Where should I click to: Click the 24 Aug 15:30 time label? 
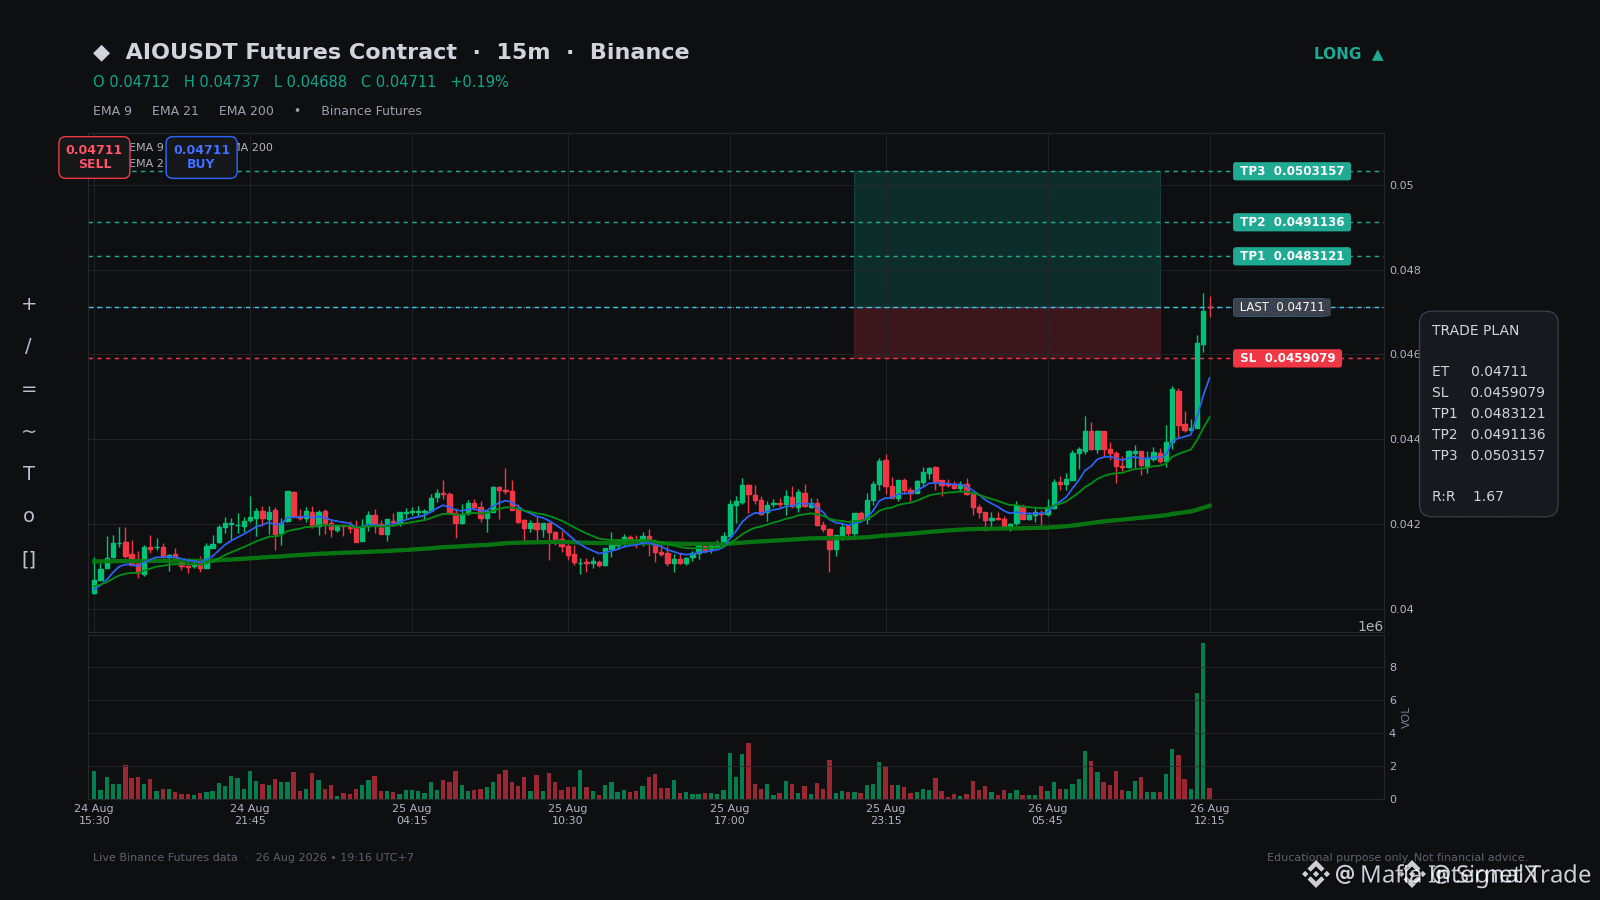[x=94, y=815]
